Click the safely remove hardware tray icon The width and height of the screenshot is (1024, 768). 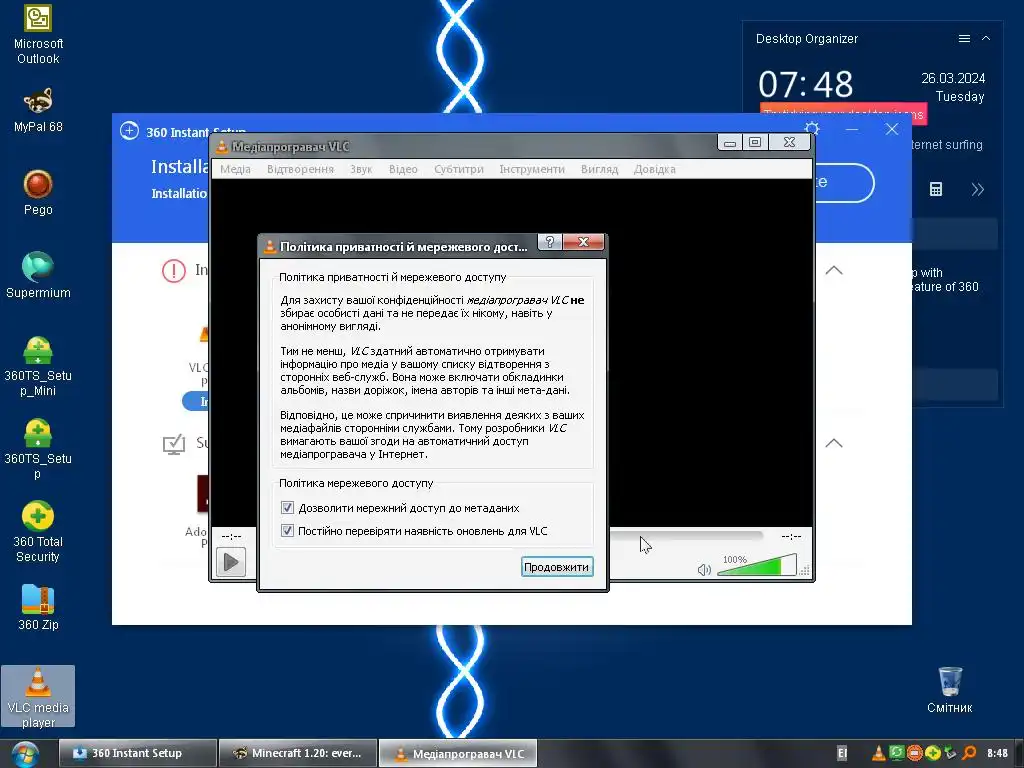(x=950, y=754)
